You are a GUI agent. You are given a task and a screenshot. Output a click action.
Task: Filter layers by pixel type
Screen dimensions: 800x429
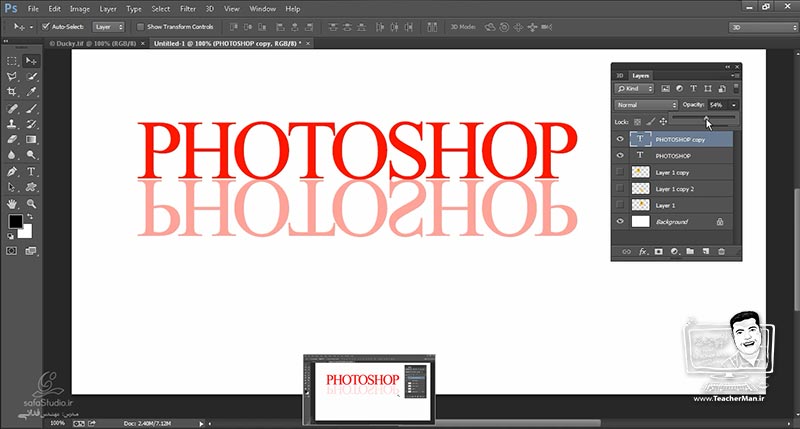click(665, 89)
